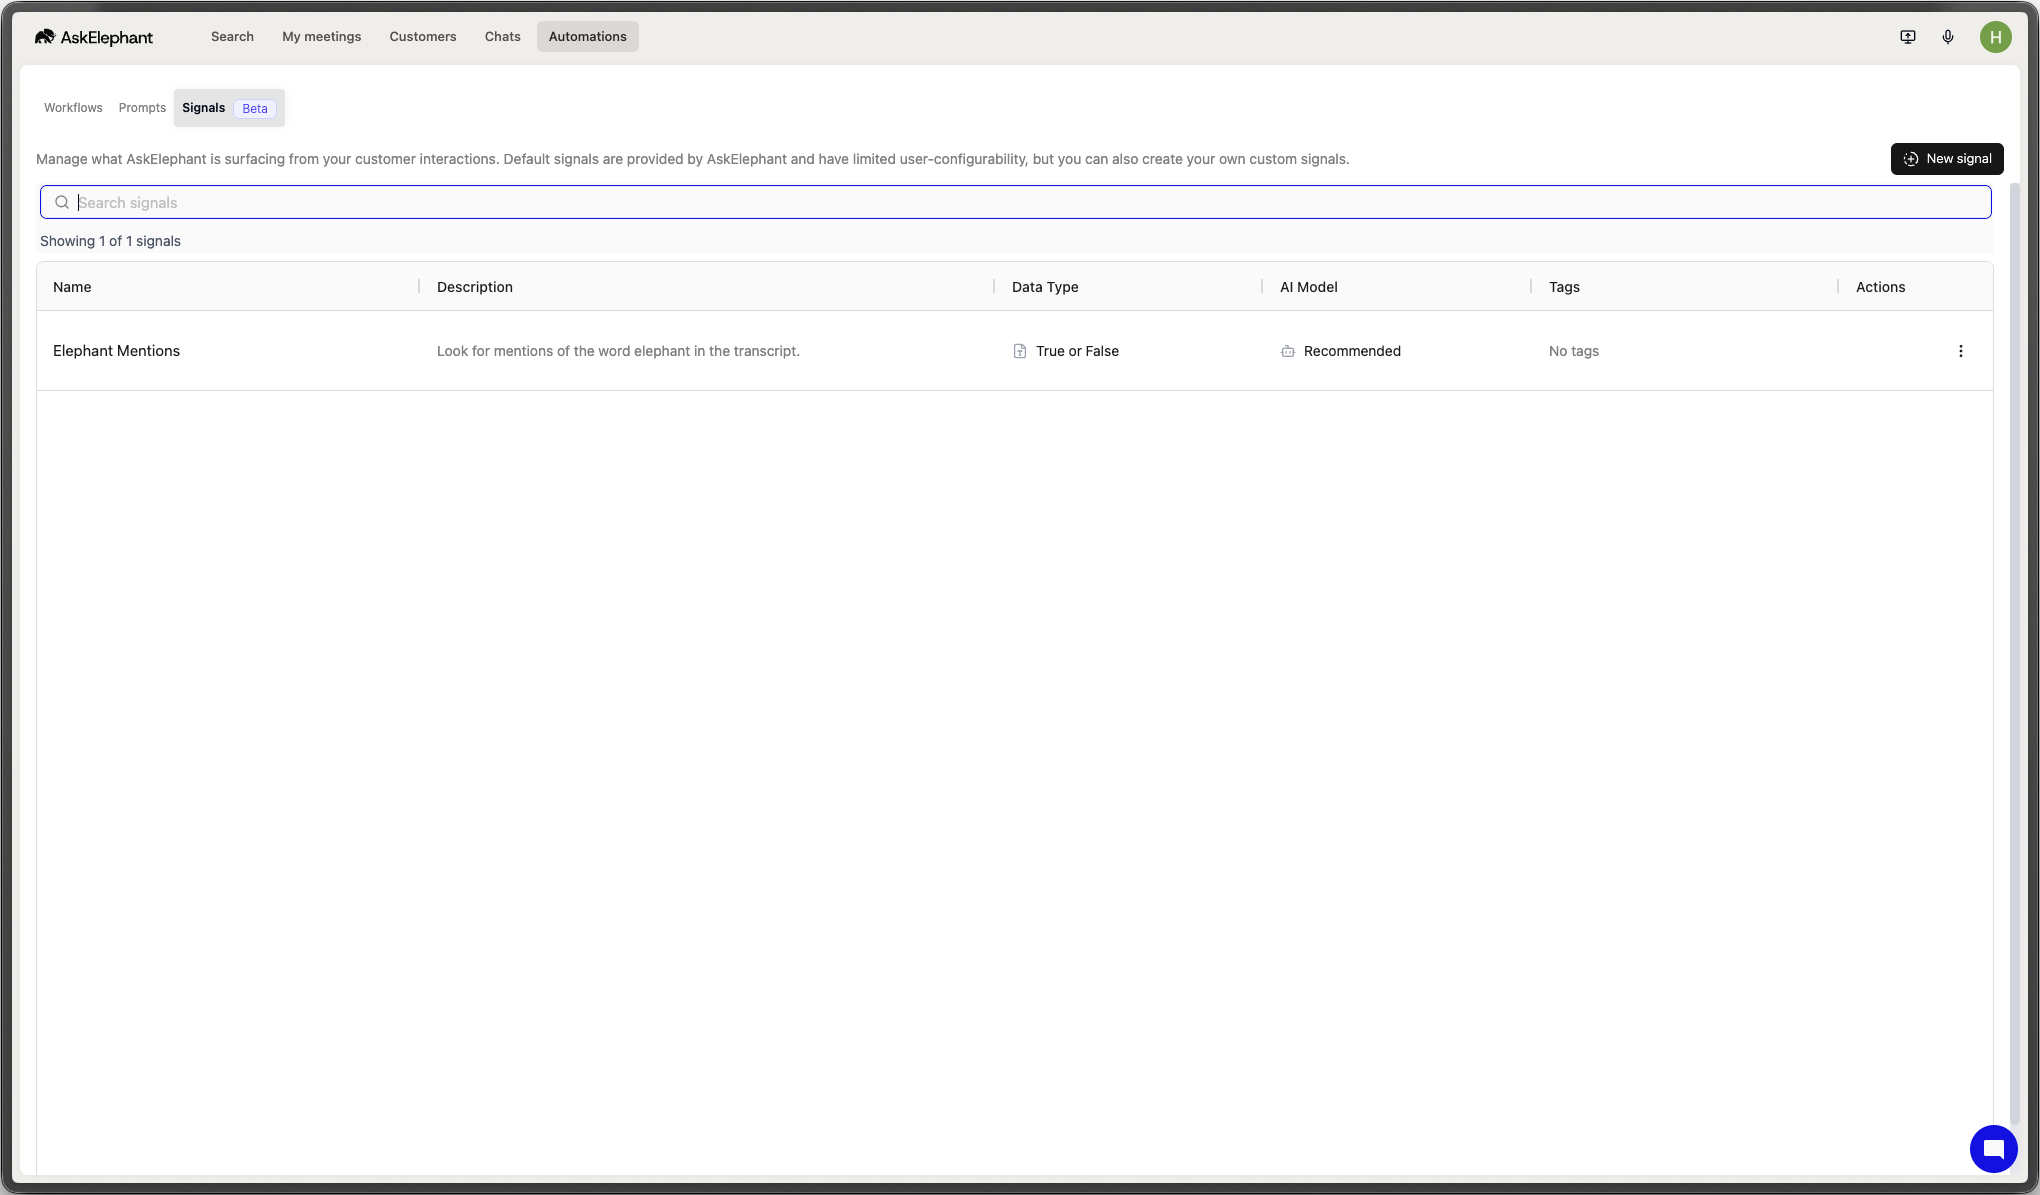Click the Beta badge next to Signals

255,108
